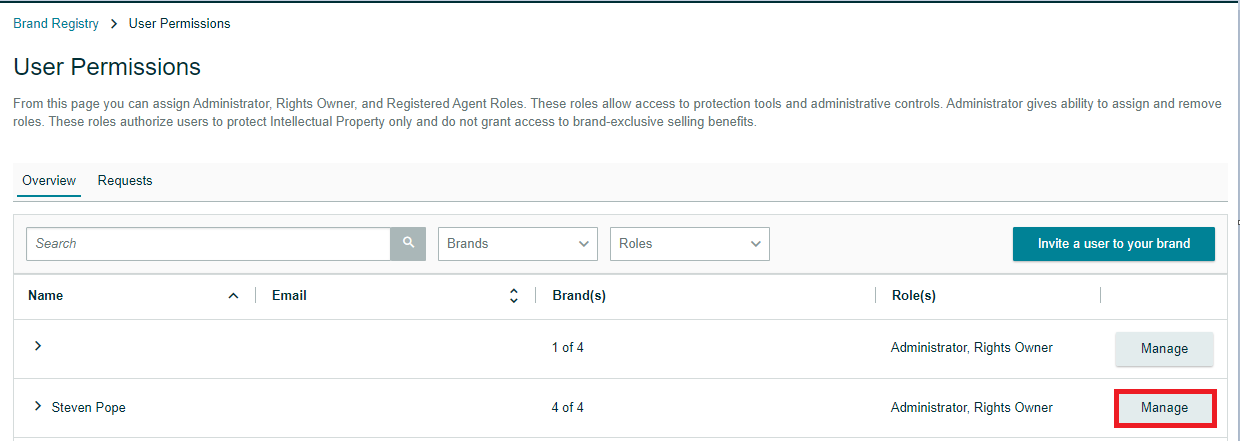Screen dimensions: 1240x441
Task: Click the Name column header label
Action: click(x=46, y=296)
